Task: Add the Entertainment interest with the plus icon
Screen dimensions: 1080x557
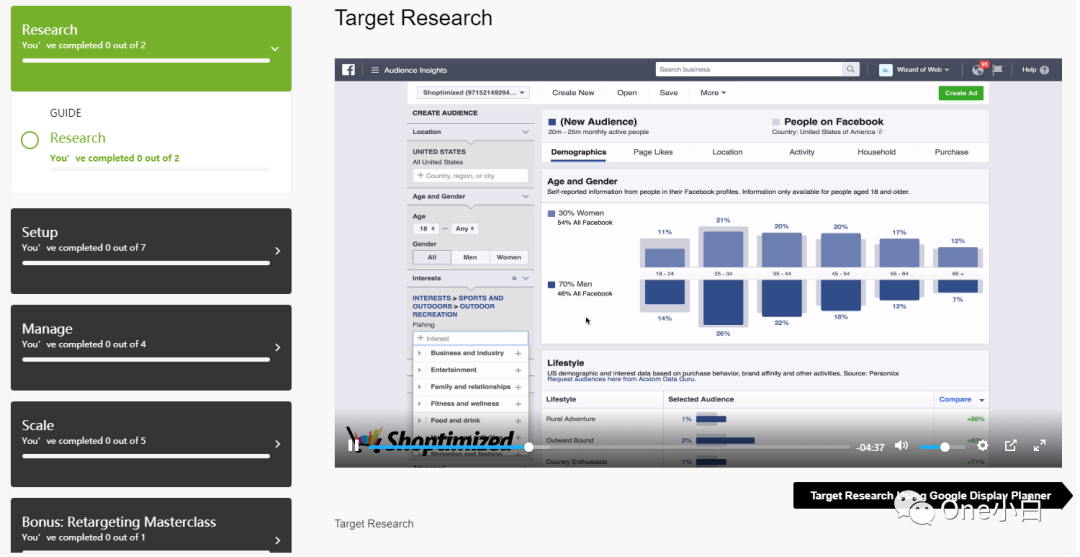Action: pos(519,370)
